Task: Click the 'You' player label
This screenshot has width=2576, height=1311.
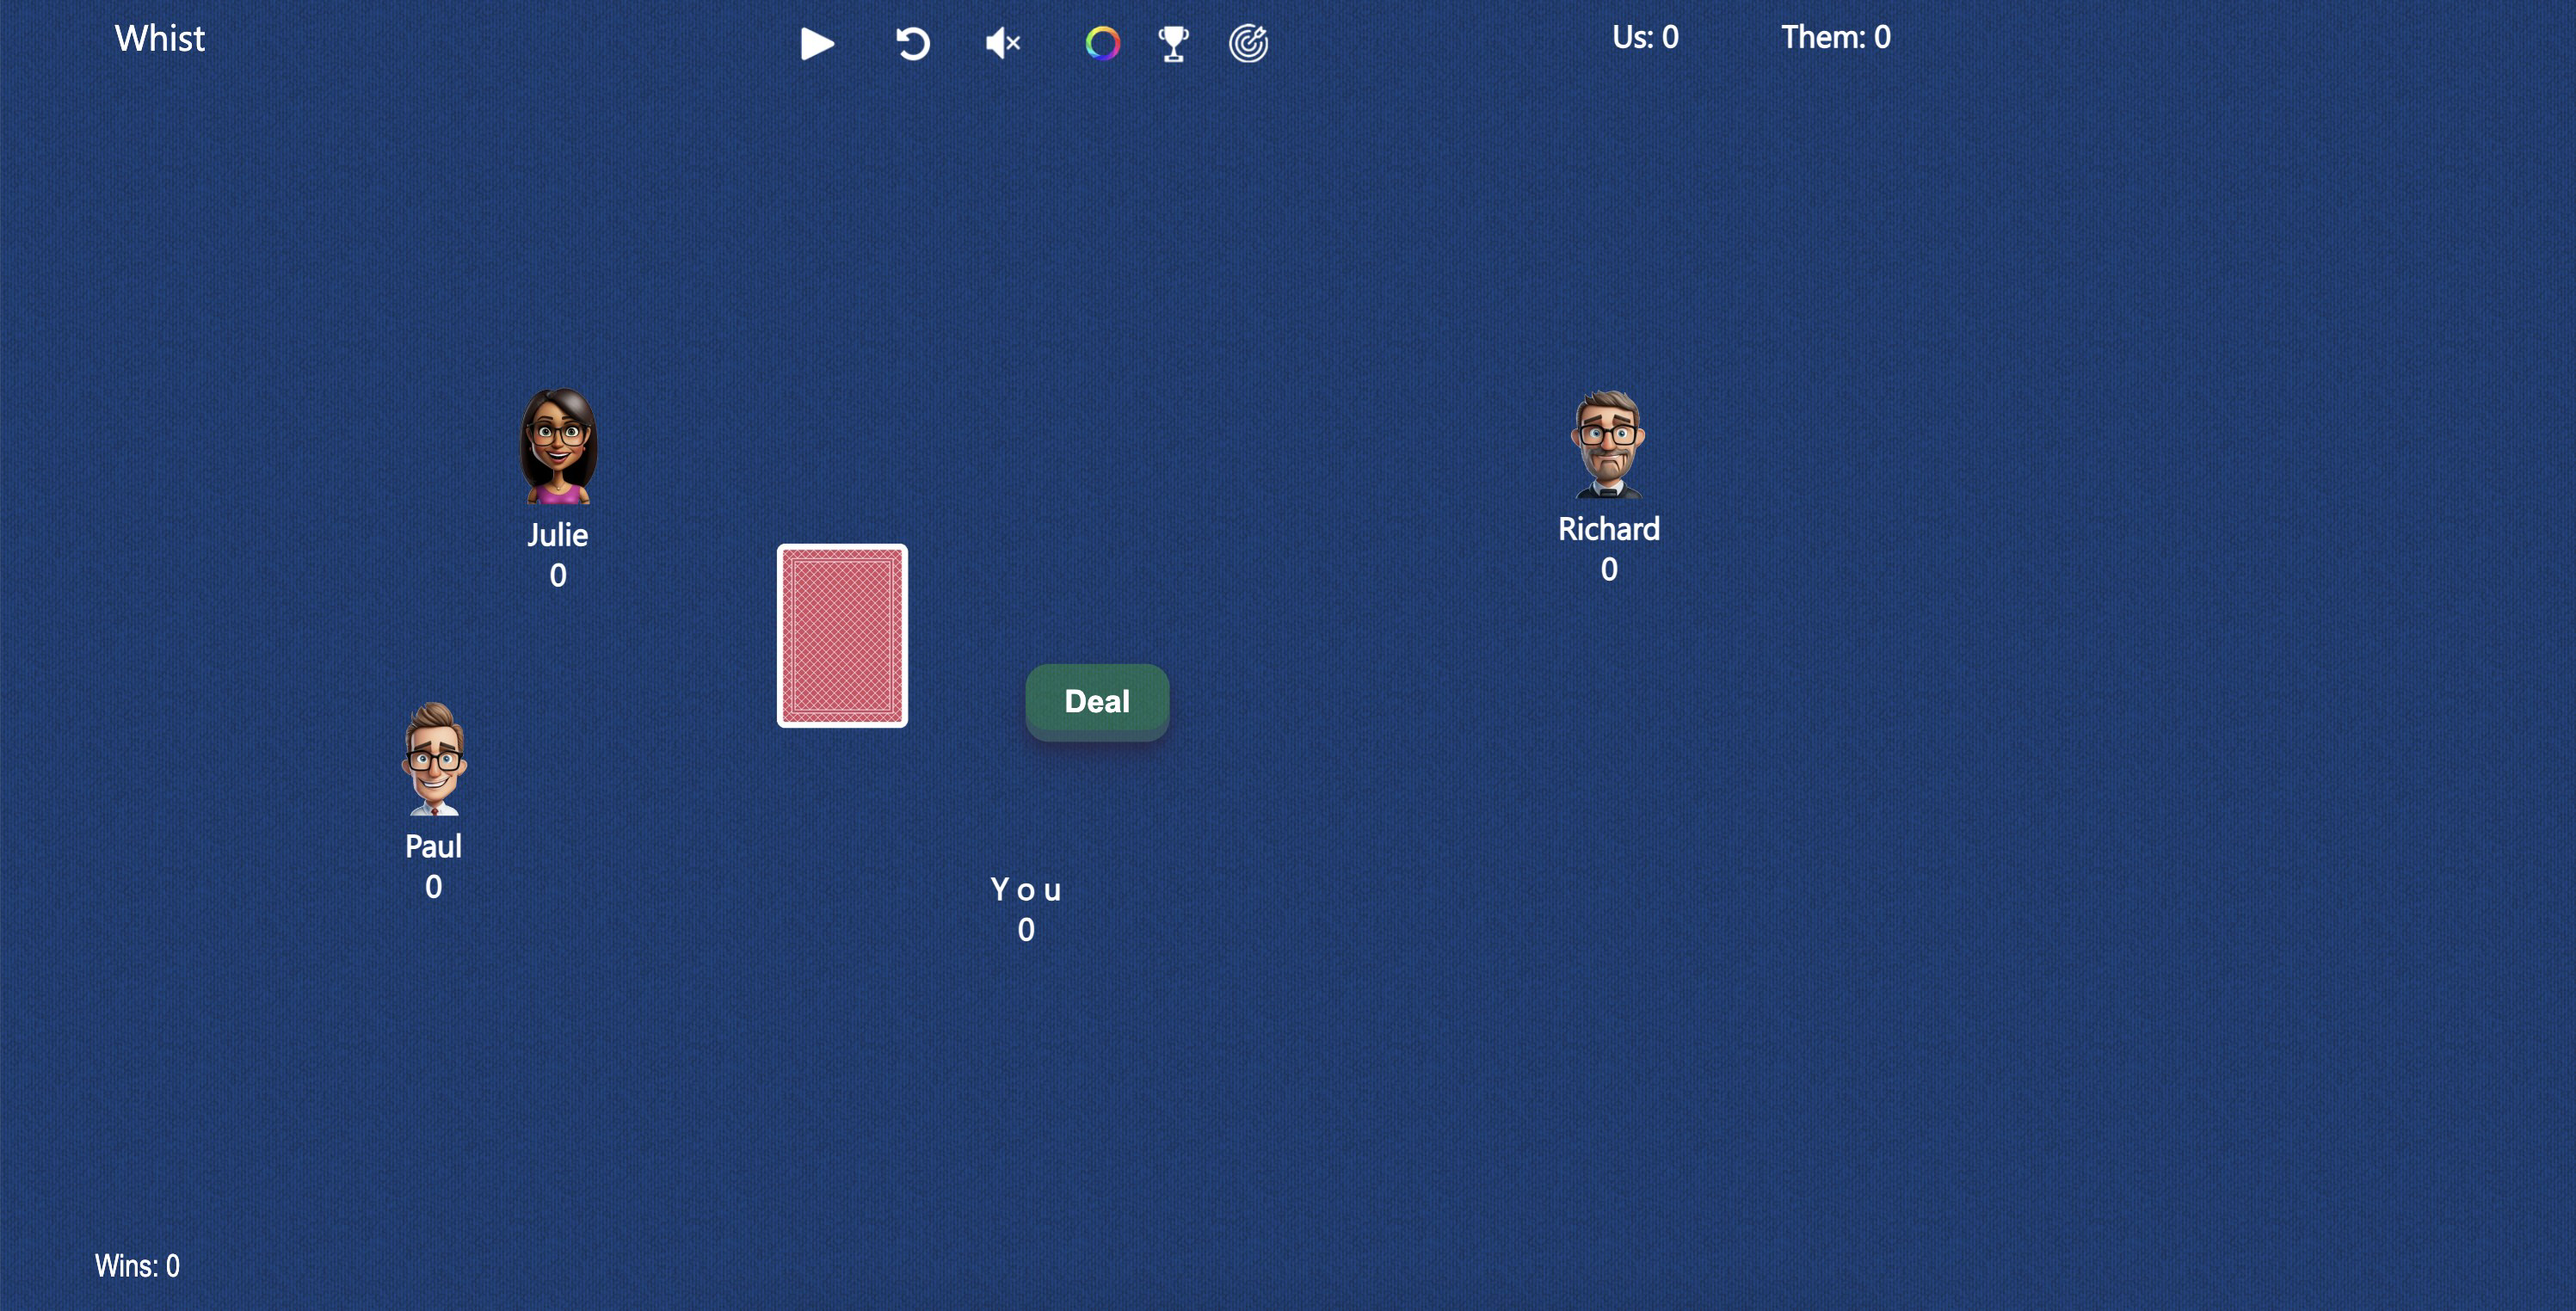Action: [x=1026, y=889]
